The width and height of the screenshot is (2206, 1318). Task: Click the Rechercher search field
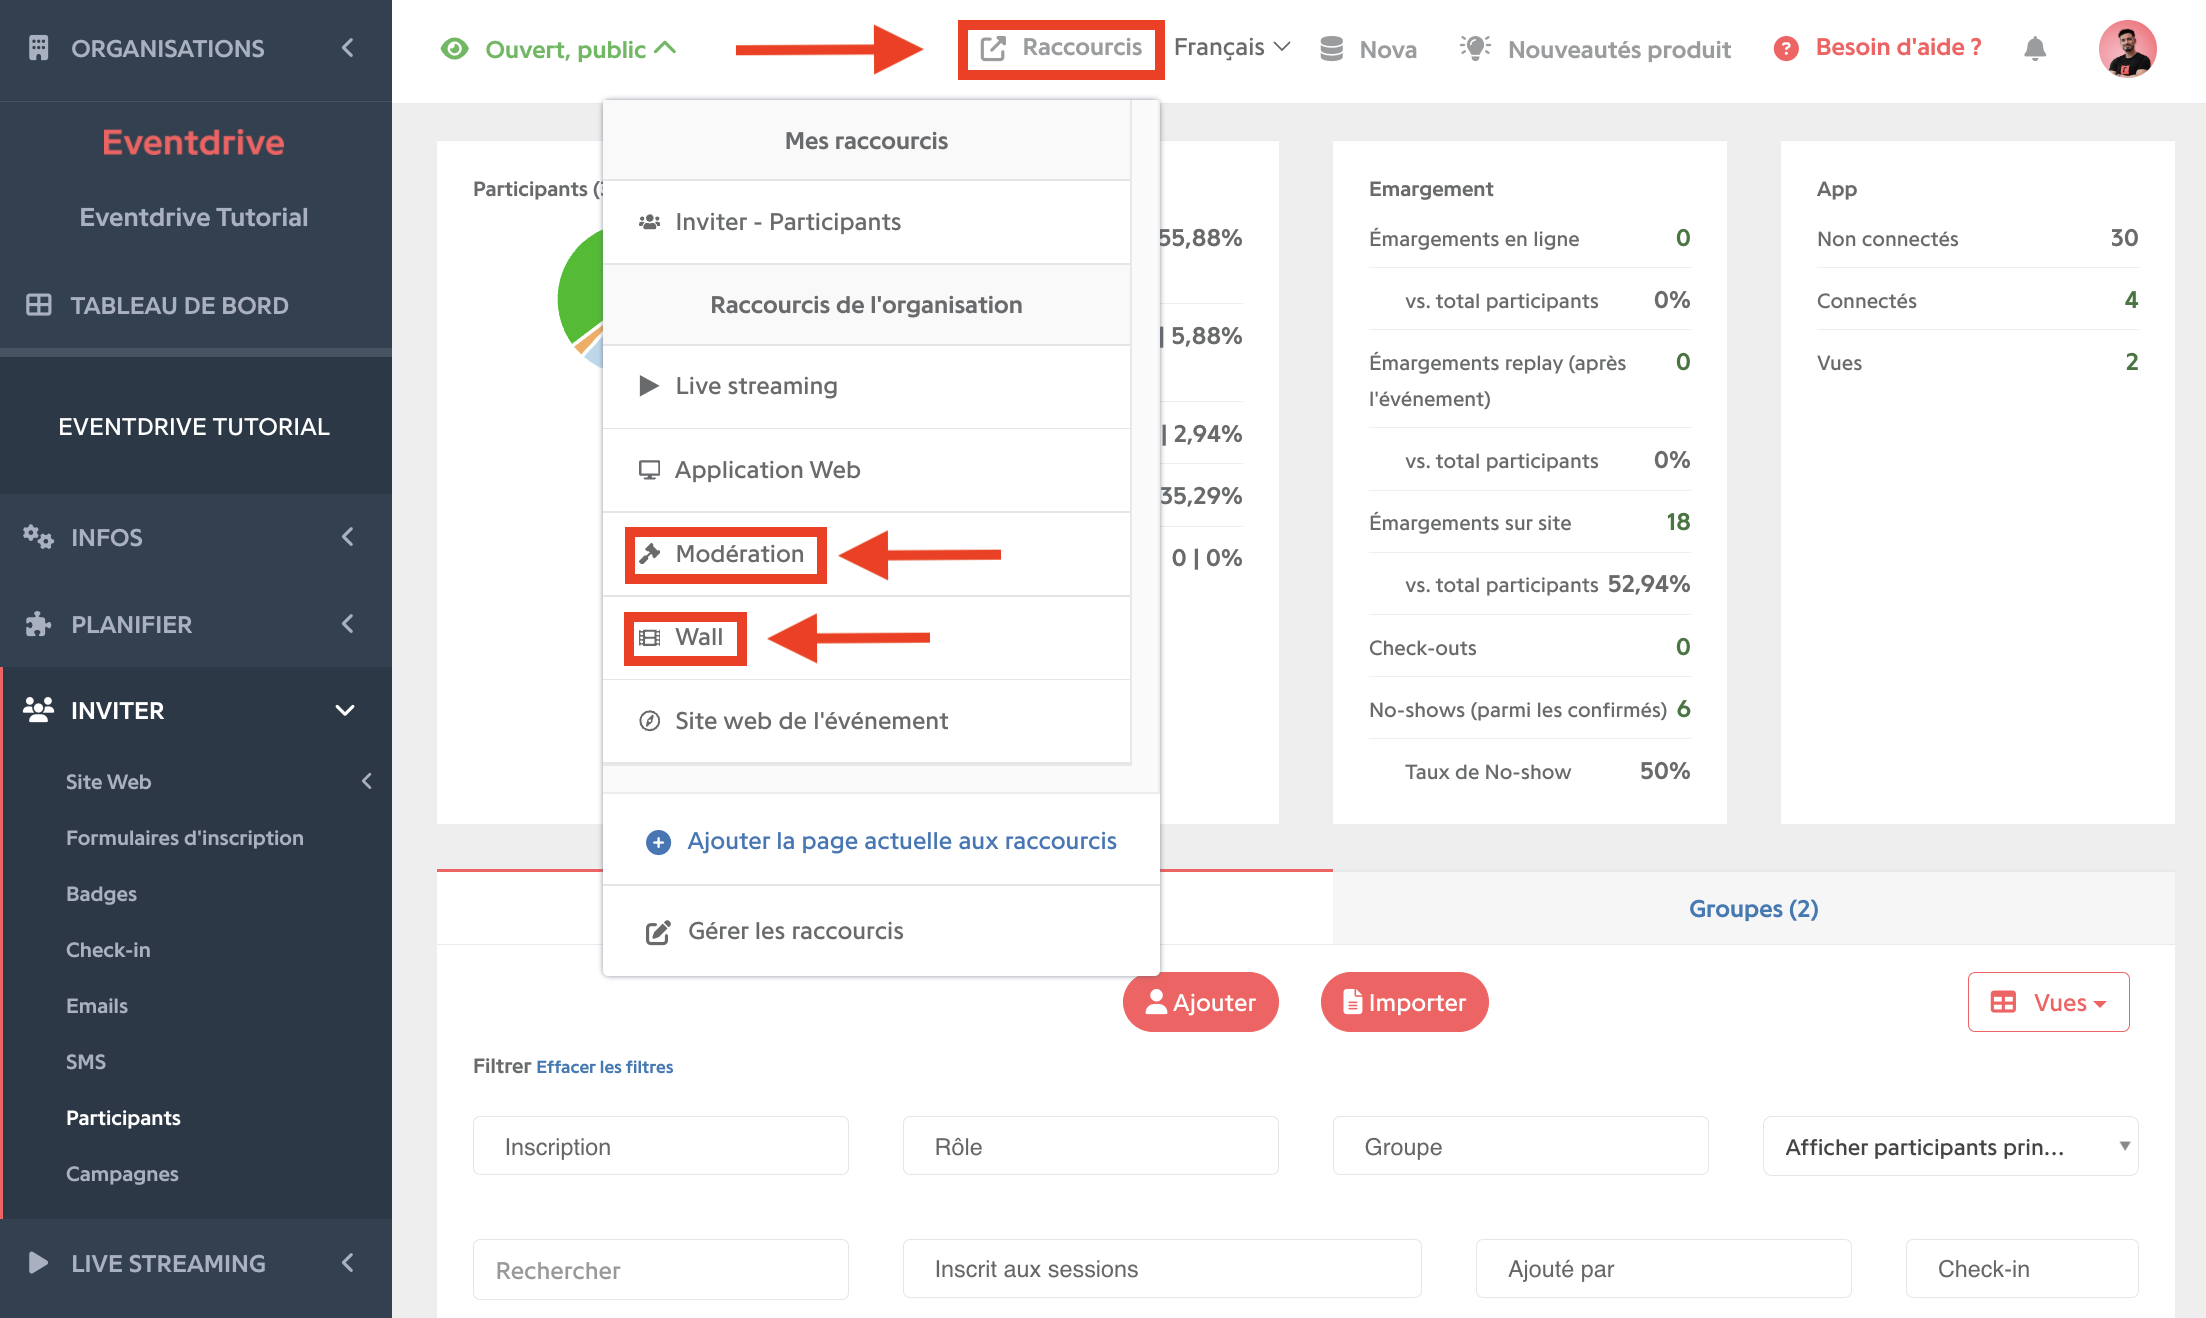pyautogui.click(x=661, y=1270)
